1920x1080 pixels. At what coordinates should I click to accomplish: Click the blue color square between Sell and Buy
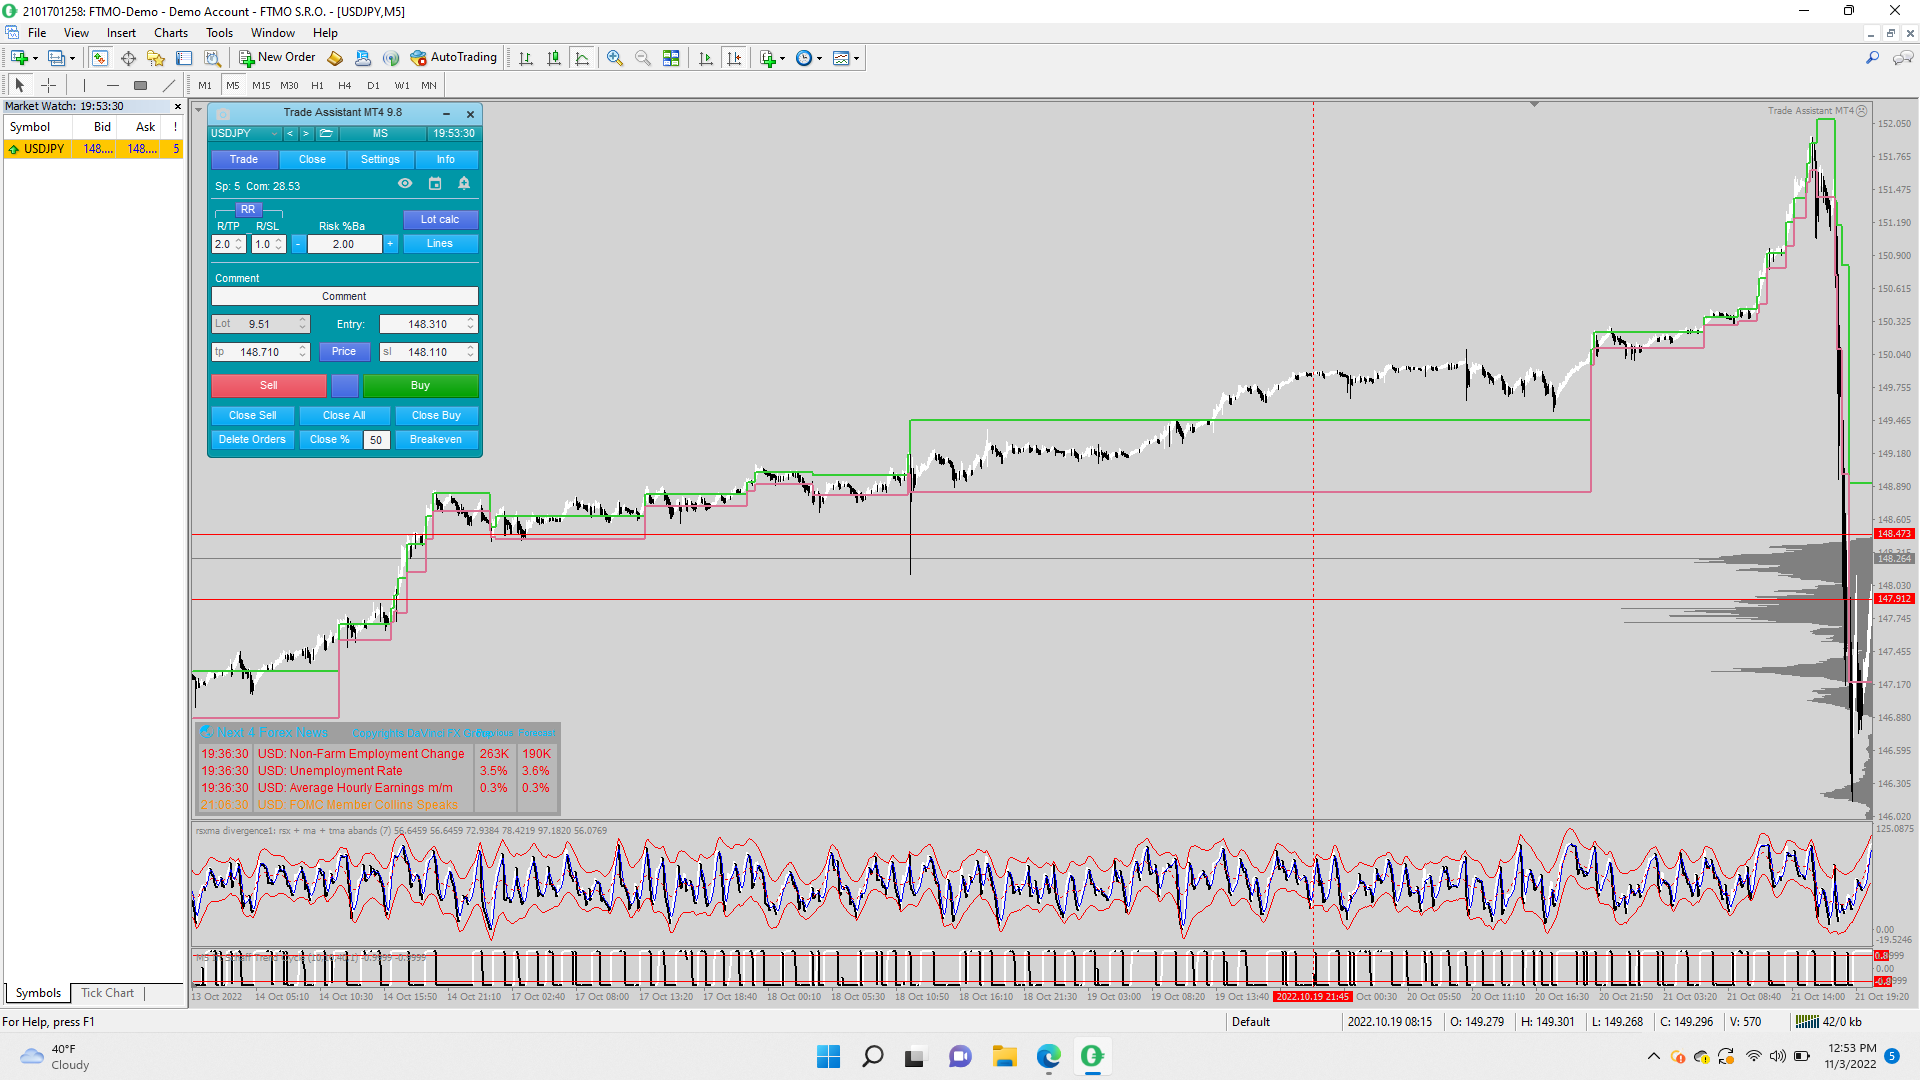[344, 386]
